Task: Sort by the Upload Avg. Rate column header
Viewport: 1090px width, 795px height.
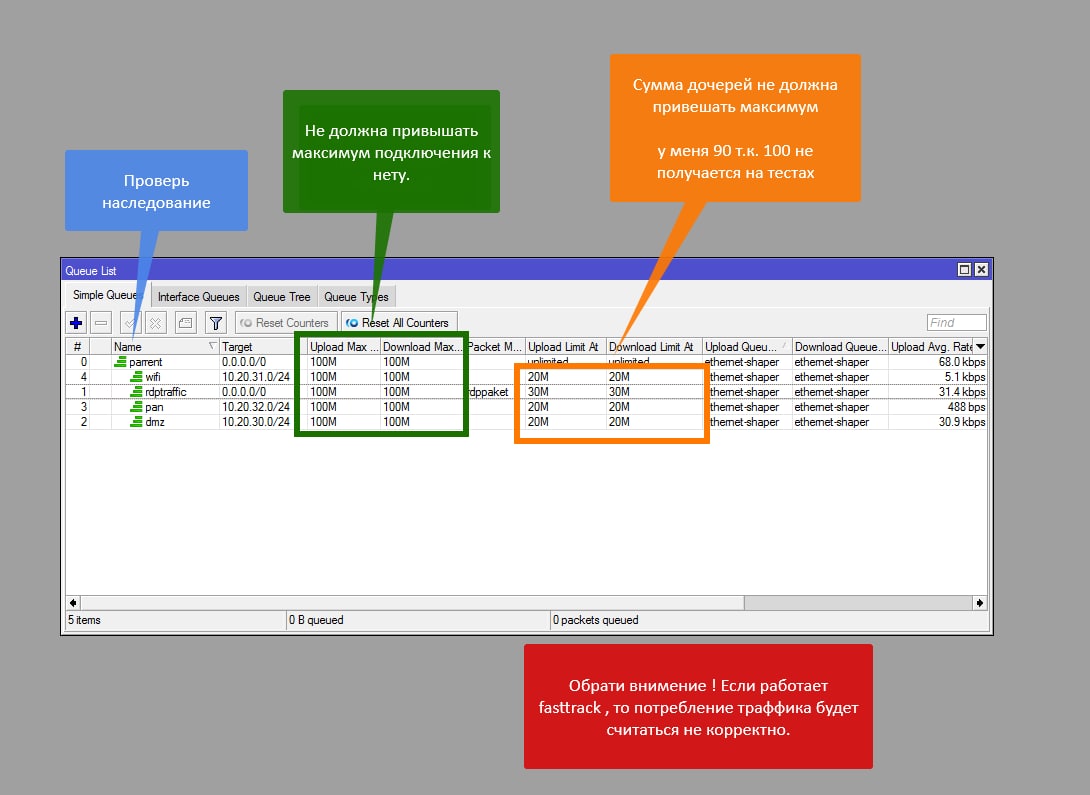Action: point(932,346)
